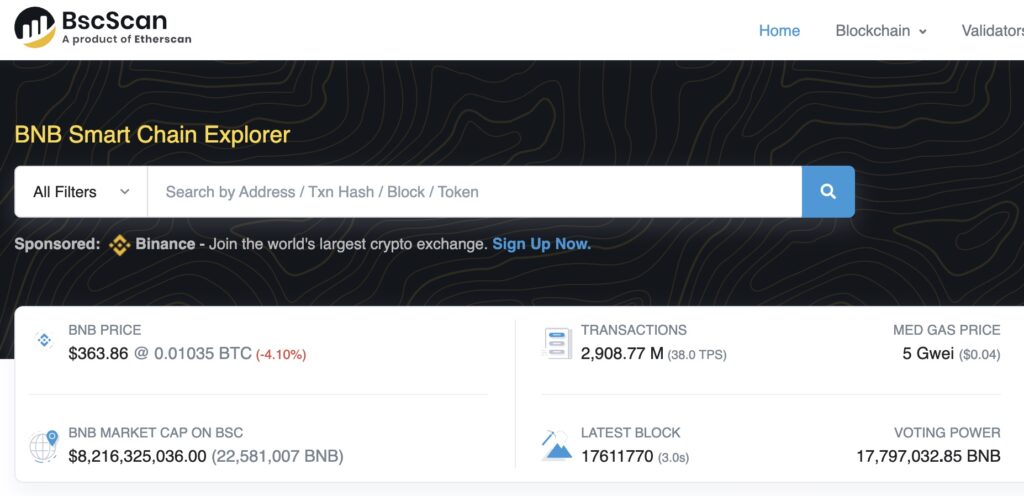Click the BscScan title text
Viewport: 1024px width, 496px height.
(114, 20)
